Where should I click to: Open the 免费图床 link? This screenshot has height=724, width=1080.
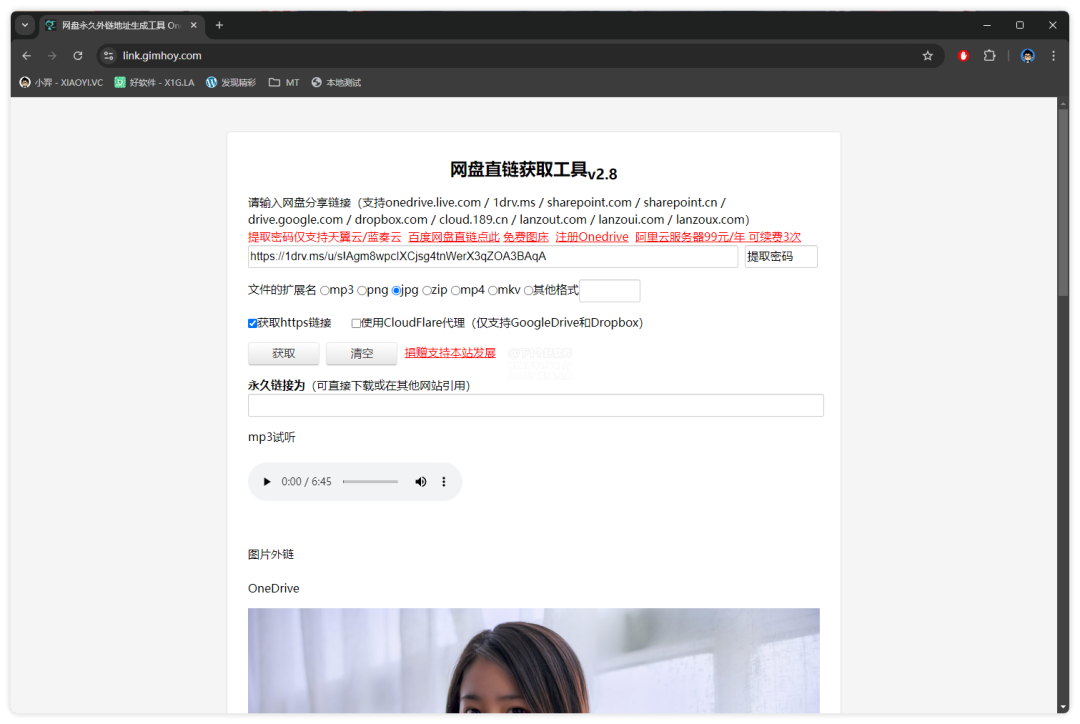526,237
